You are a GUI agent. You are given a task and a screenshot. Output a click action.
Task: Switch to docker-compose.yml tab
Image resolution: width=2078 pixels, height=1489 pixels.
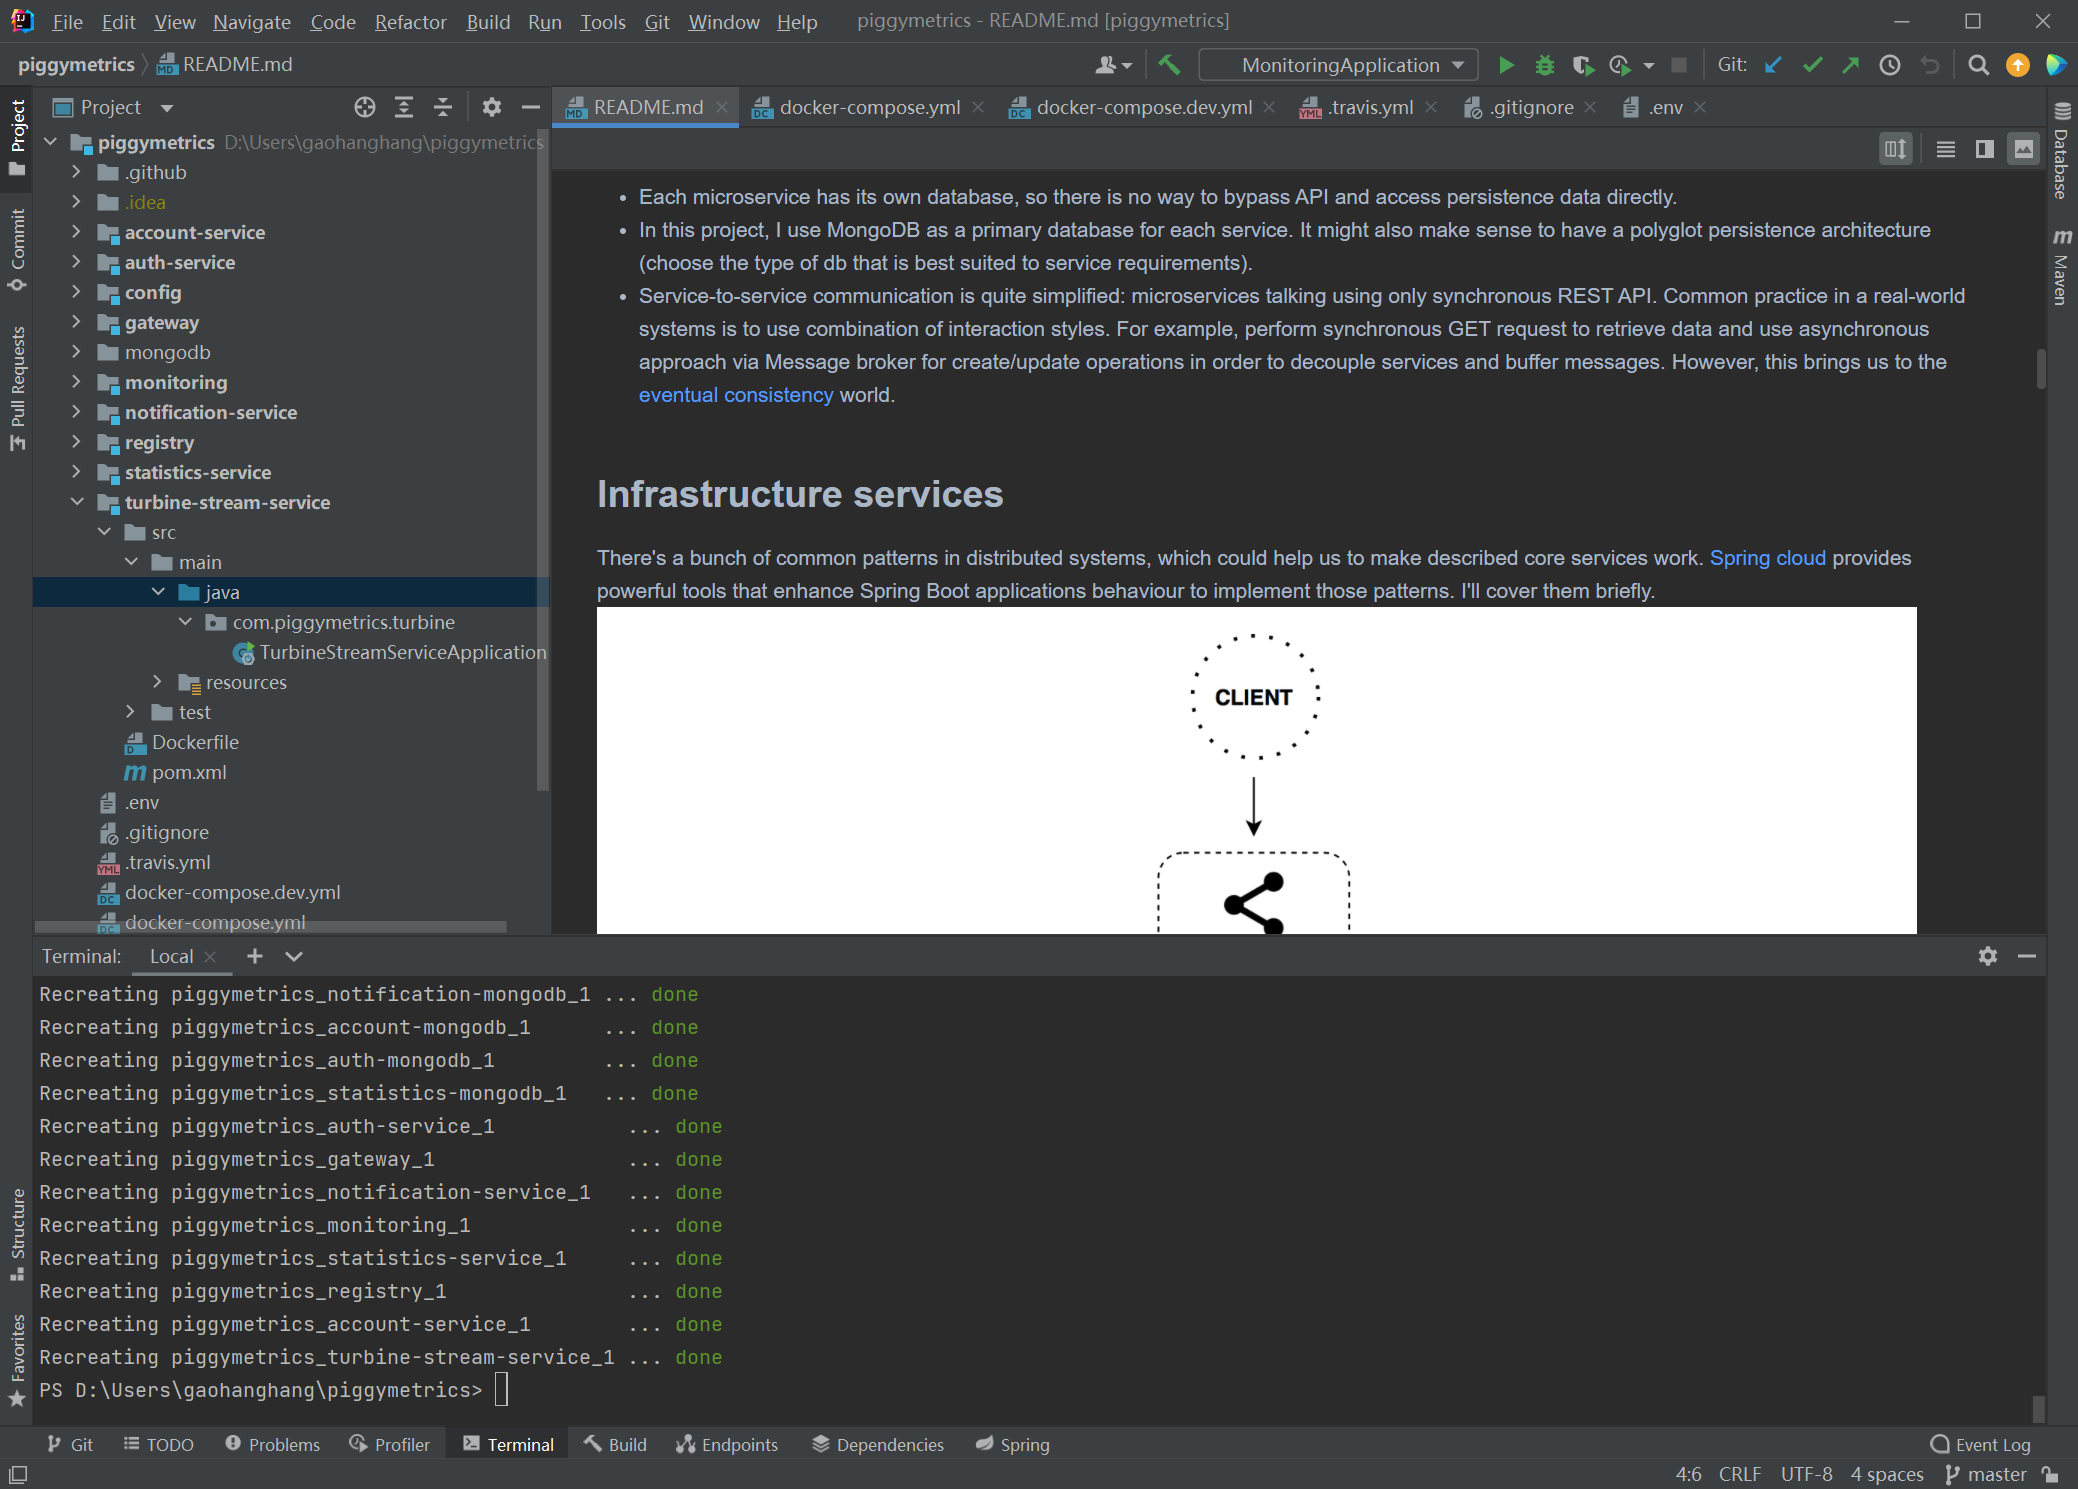tap(868, 107)
